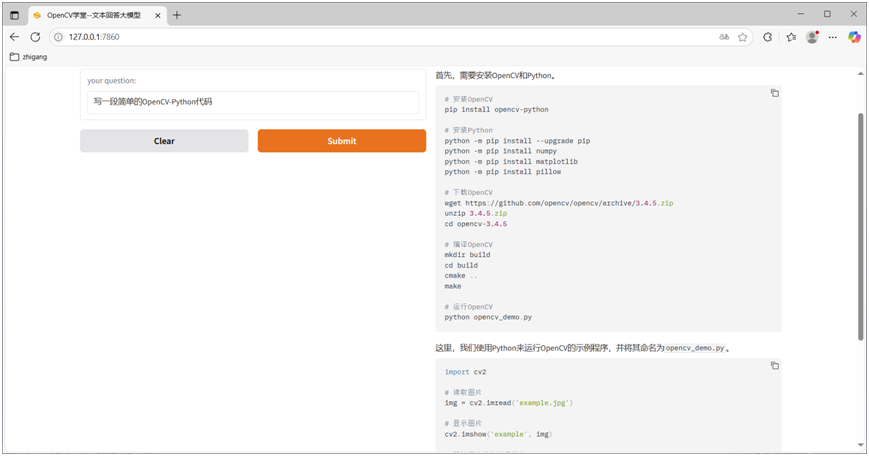Maximize the browser window
The image size is (869, 456).
(827, 14)
